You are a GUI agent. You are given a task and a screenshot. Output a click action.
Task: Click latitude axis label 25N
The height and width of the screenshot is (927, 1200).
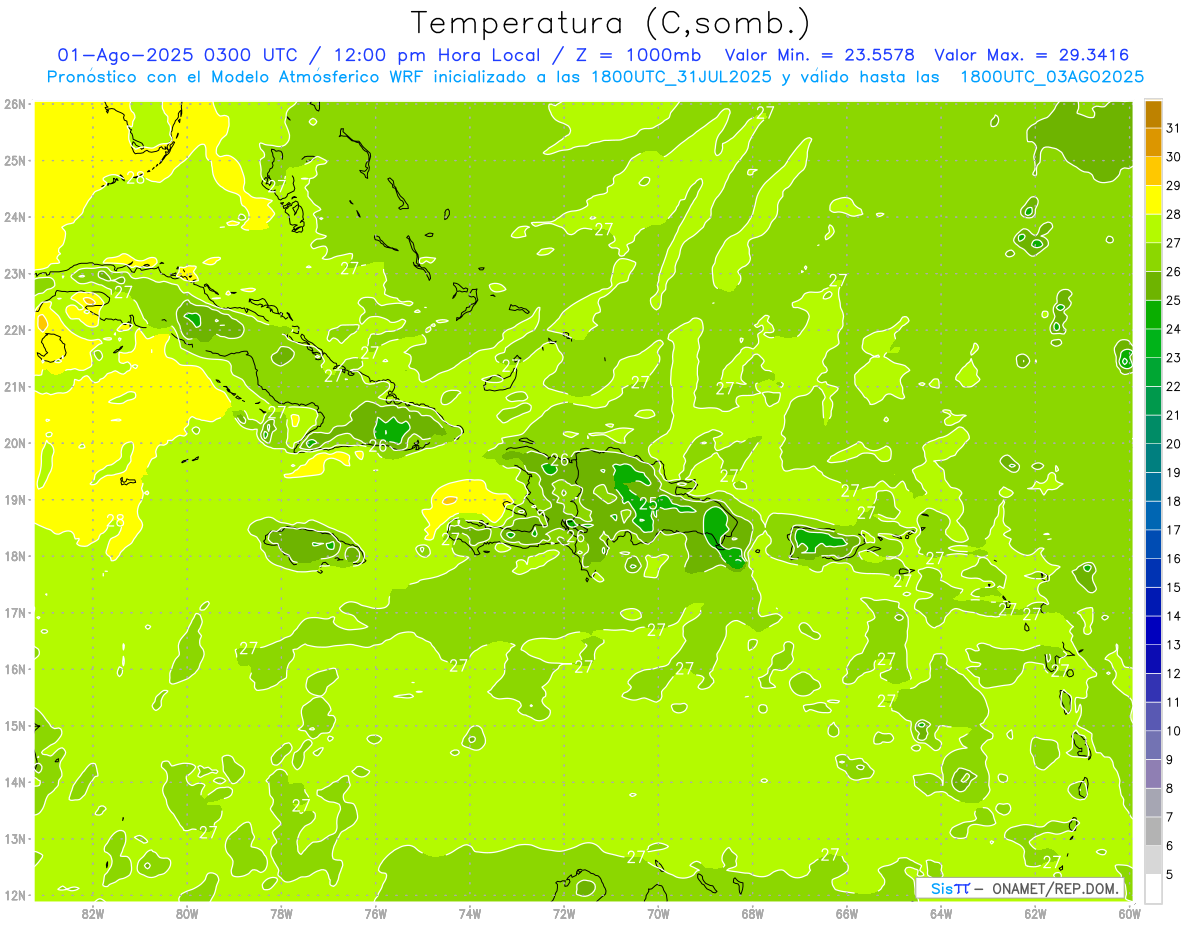(14, 160)
